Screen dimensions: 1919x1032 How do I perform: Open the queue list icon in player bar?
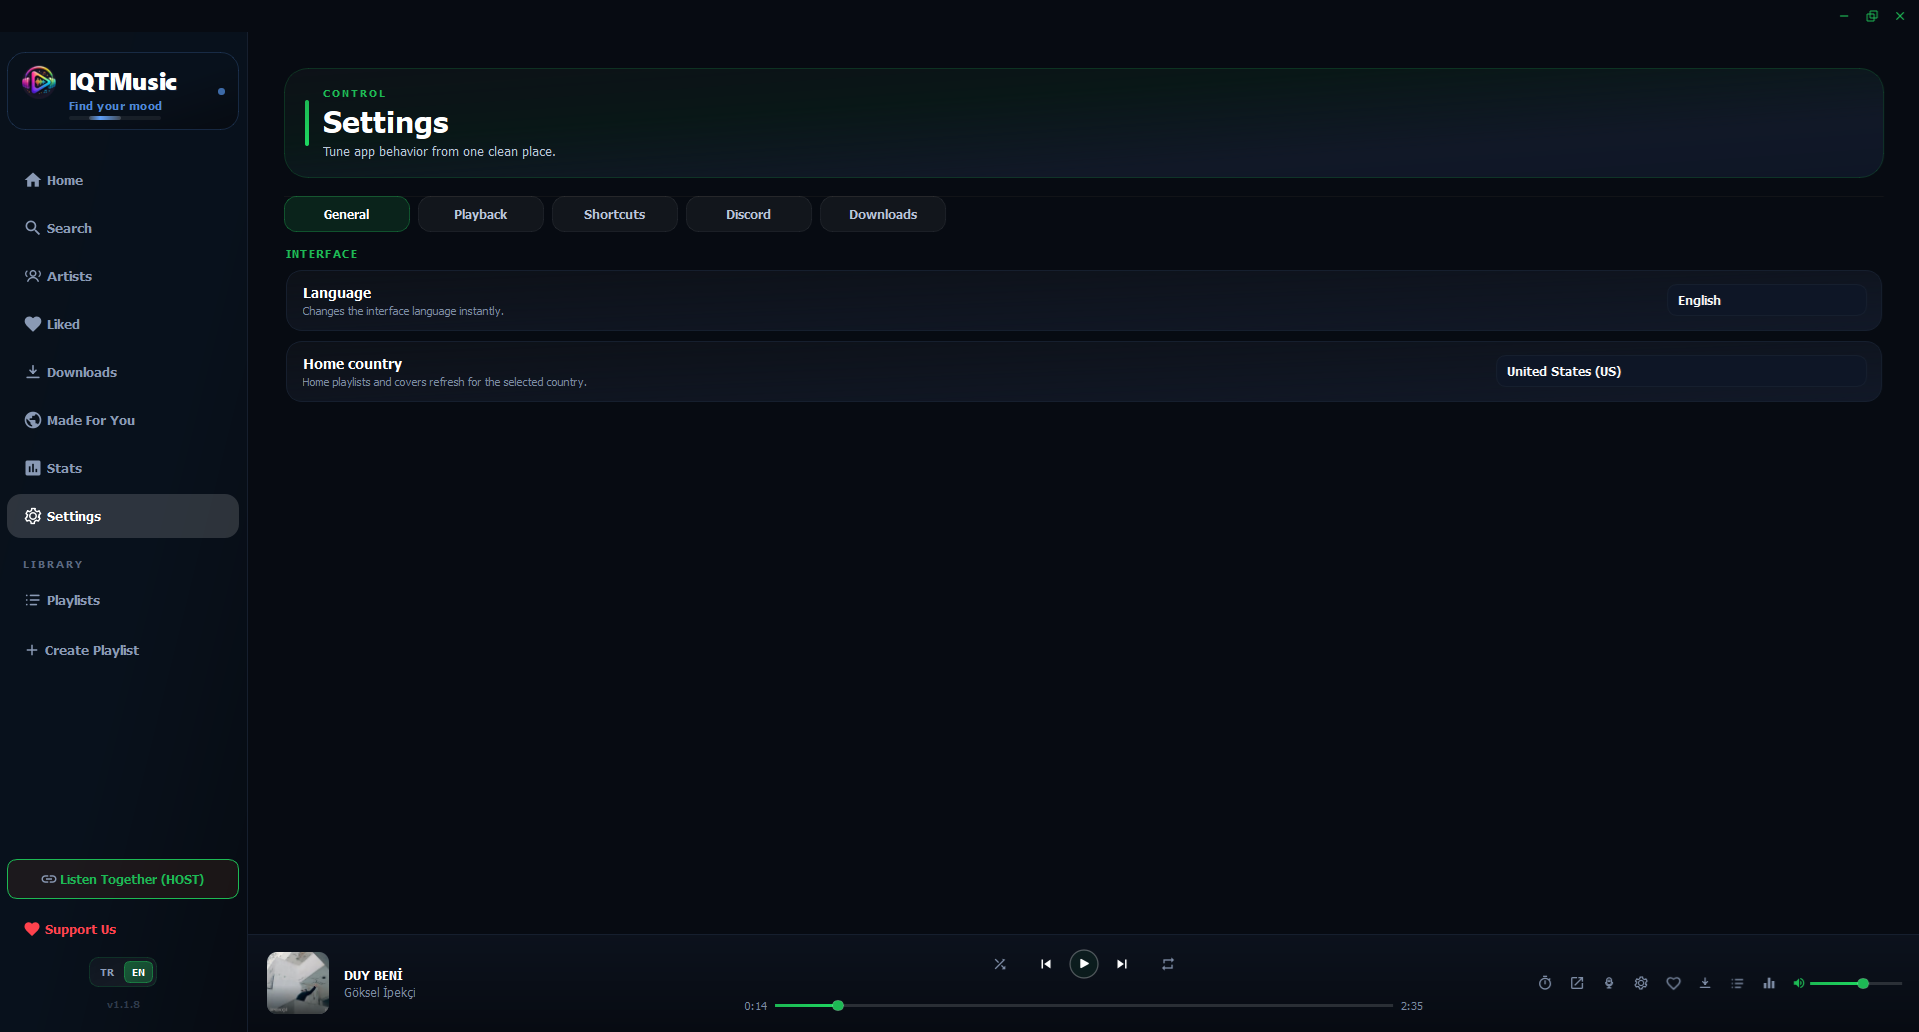click(1737, 983)
